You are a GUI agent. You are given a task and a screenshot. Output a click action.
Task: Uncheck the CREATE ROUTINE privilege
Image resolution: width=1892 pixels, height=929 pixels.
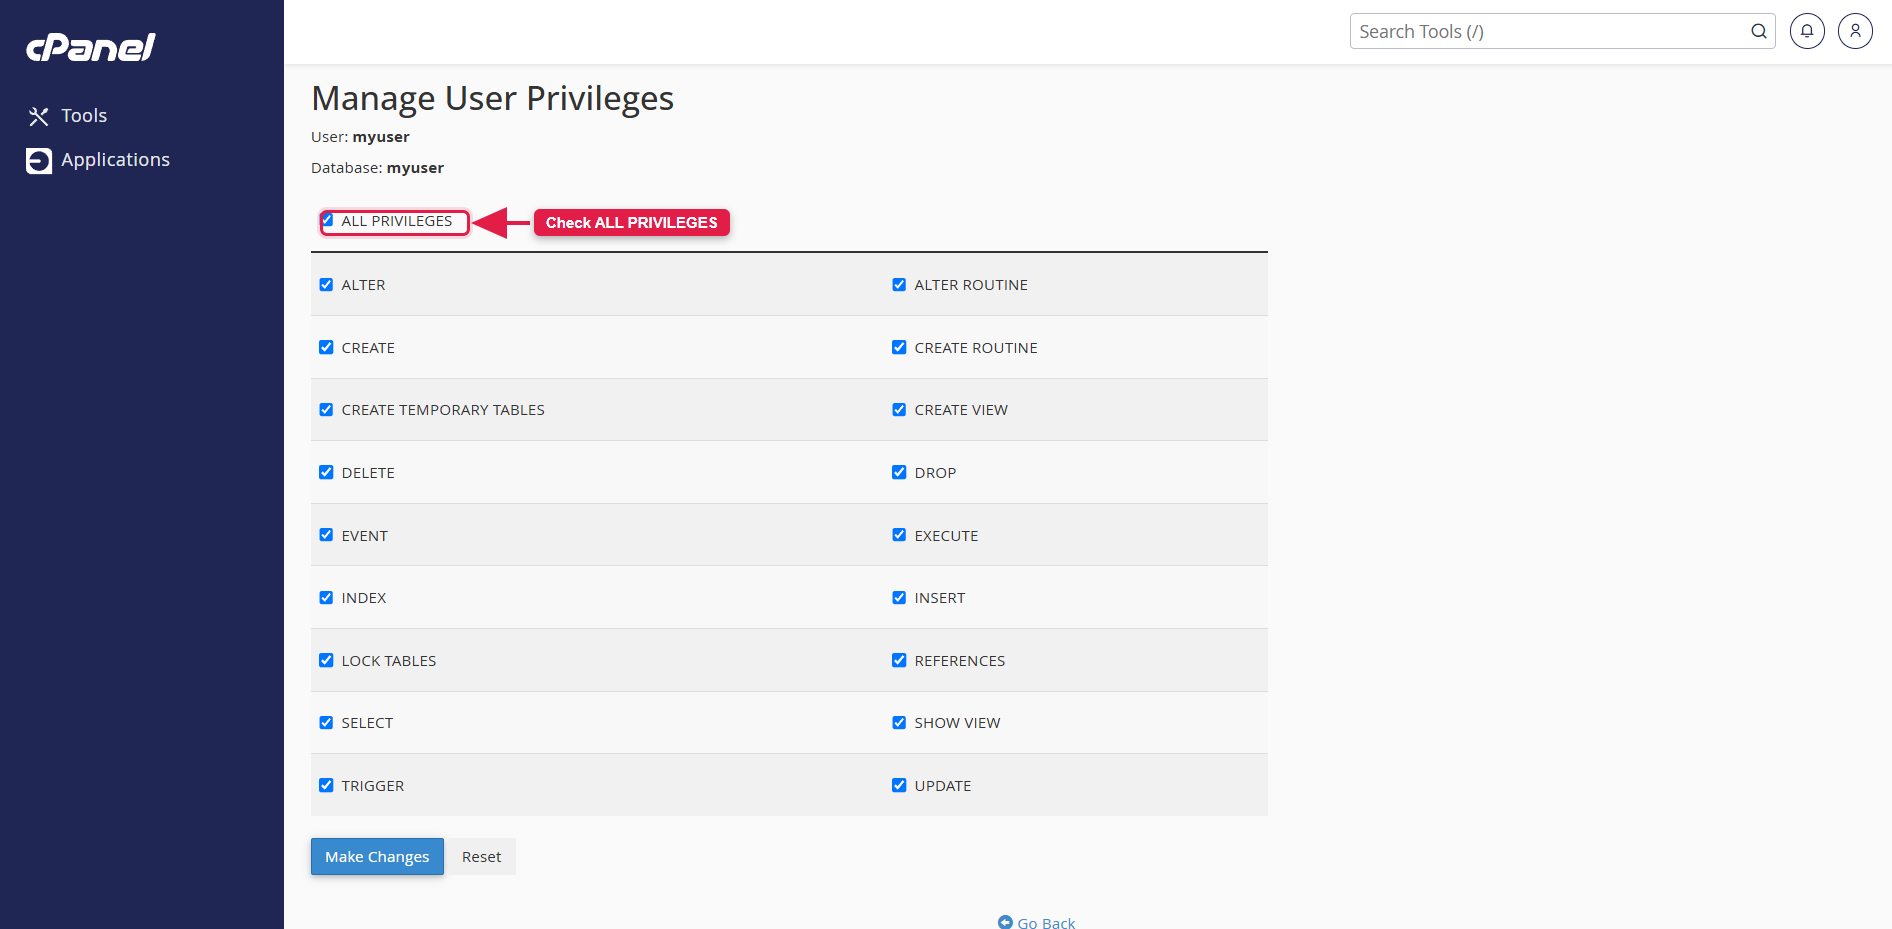pos(899,347)
